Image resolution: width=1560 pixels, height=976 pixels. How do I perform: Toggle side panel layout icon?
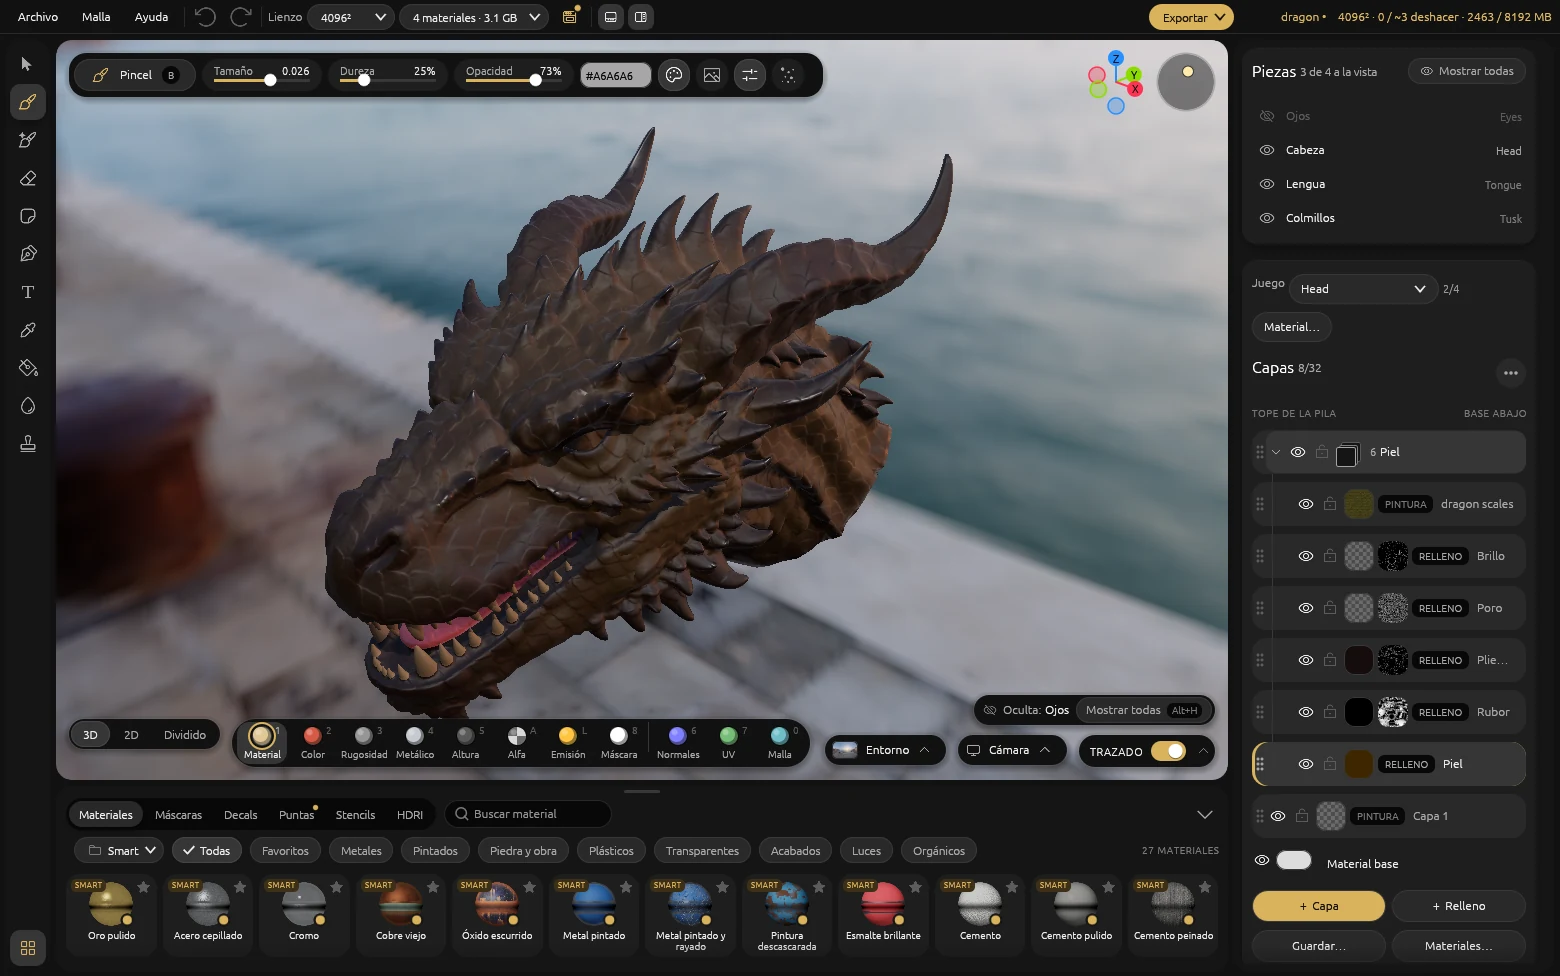click(641, 17)
